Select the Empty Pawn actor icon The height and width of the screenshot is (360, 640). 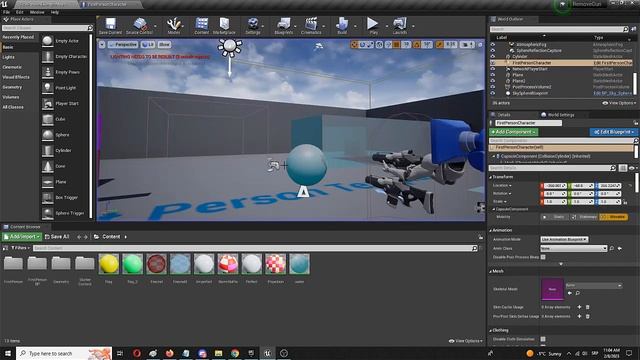[x=48, y=72]
